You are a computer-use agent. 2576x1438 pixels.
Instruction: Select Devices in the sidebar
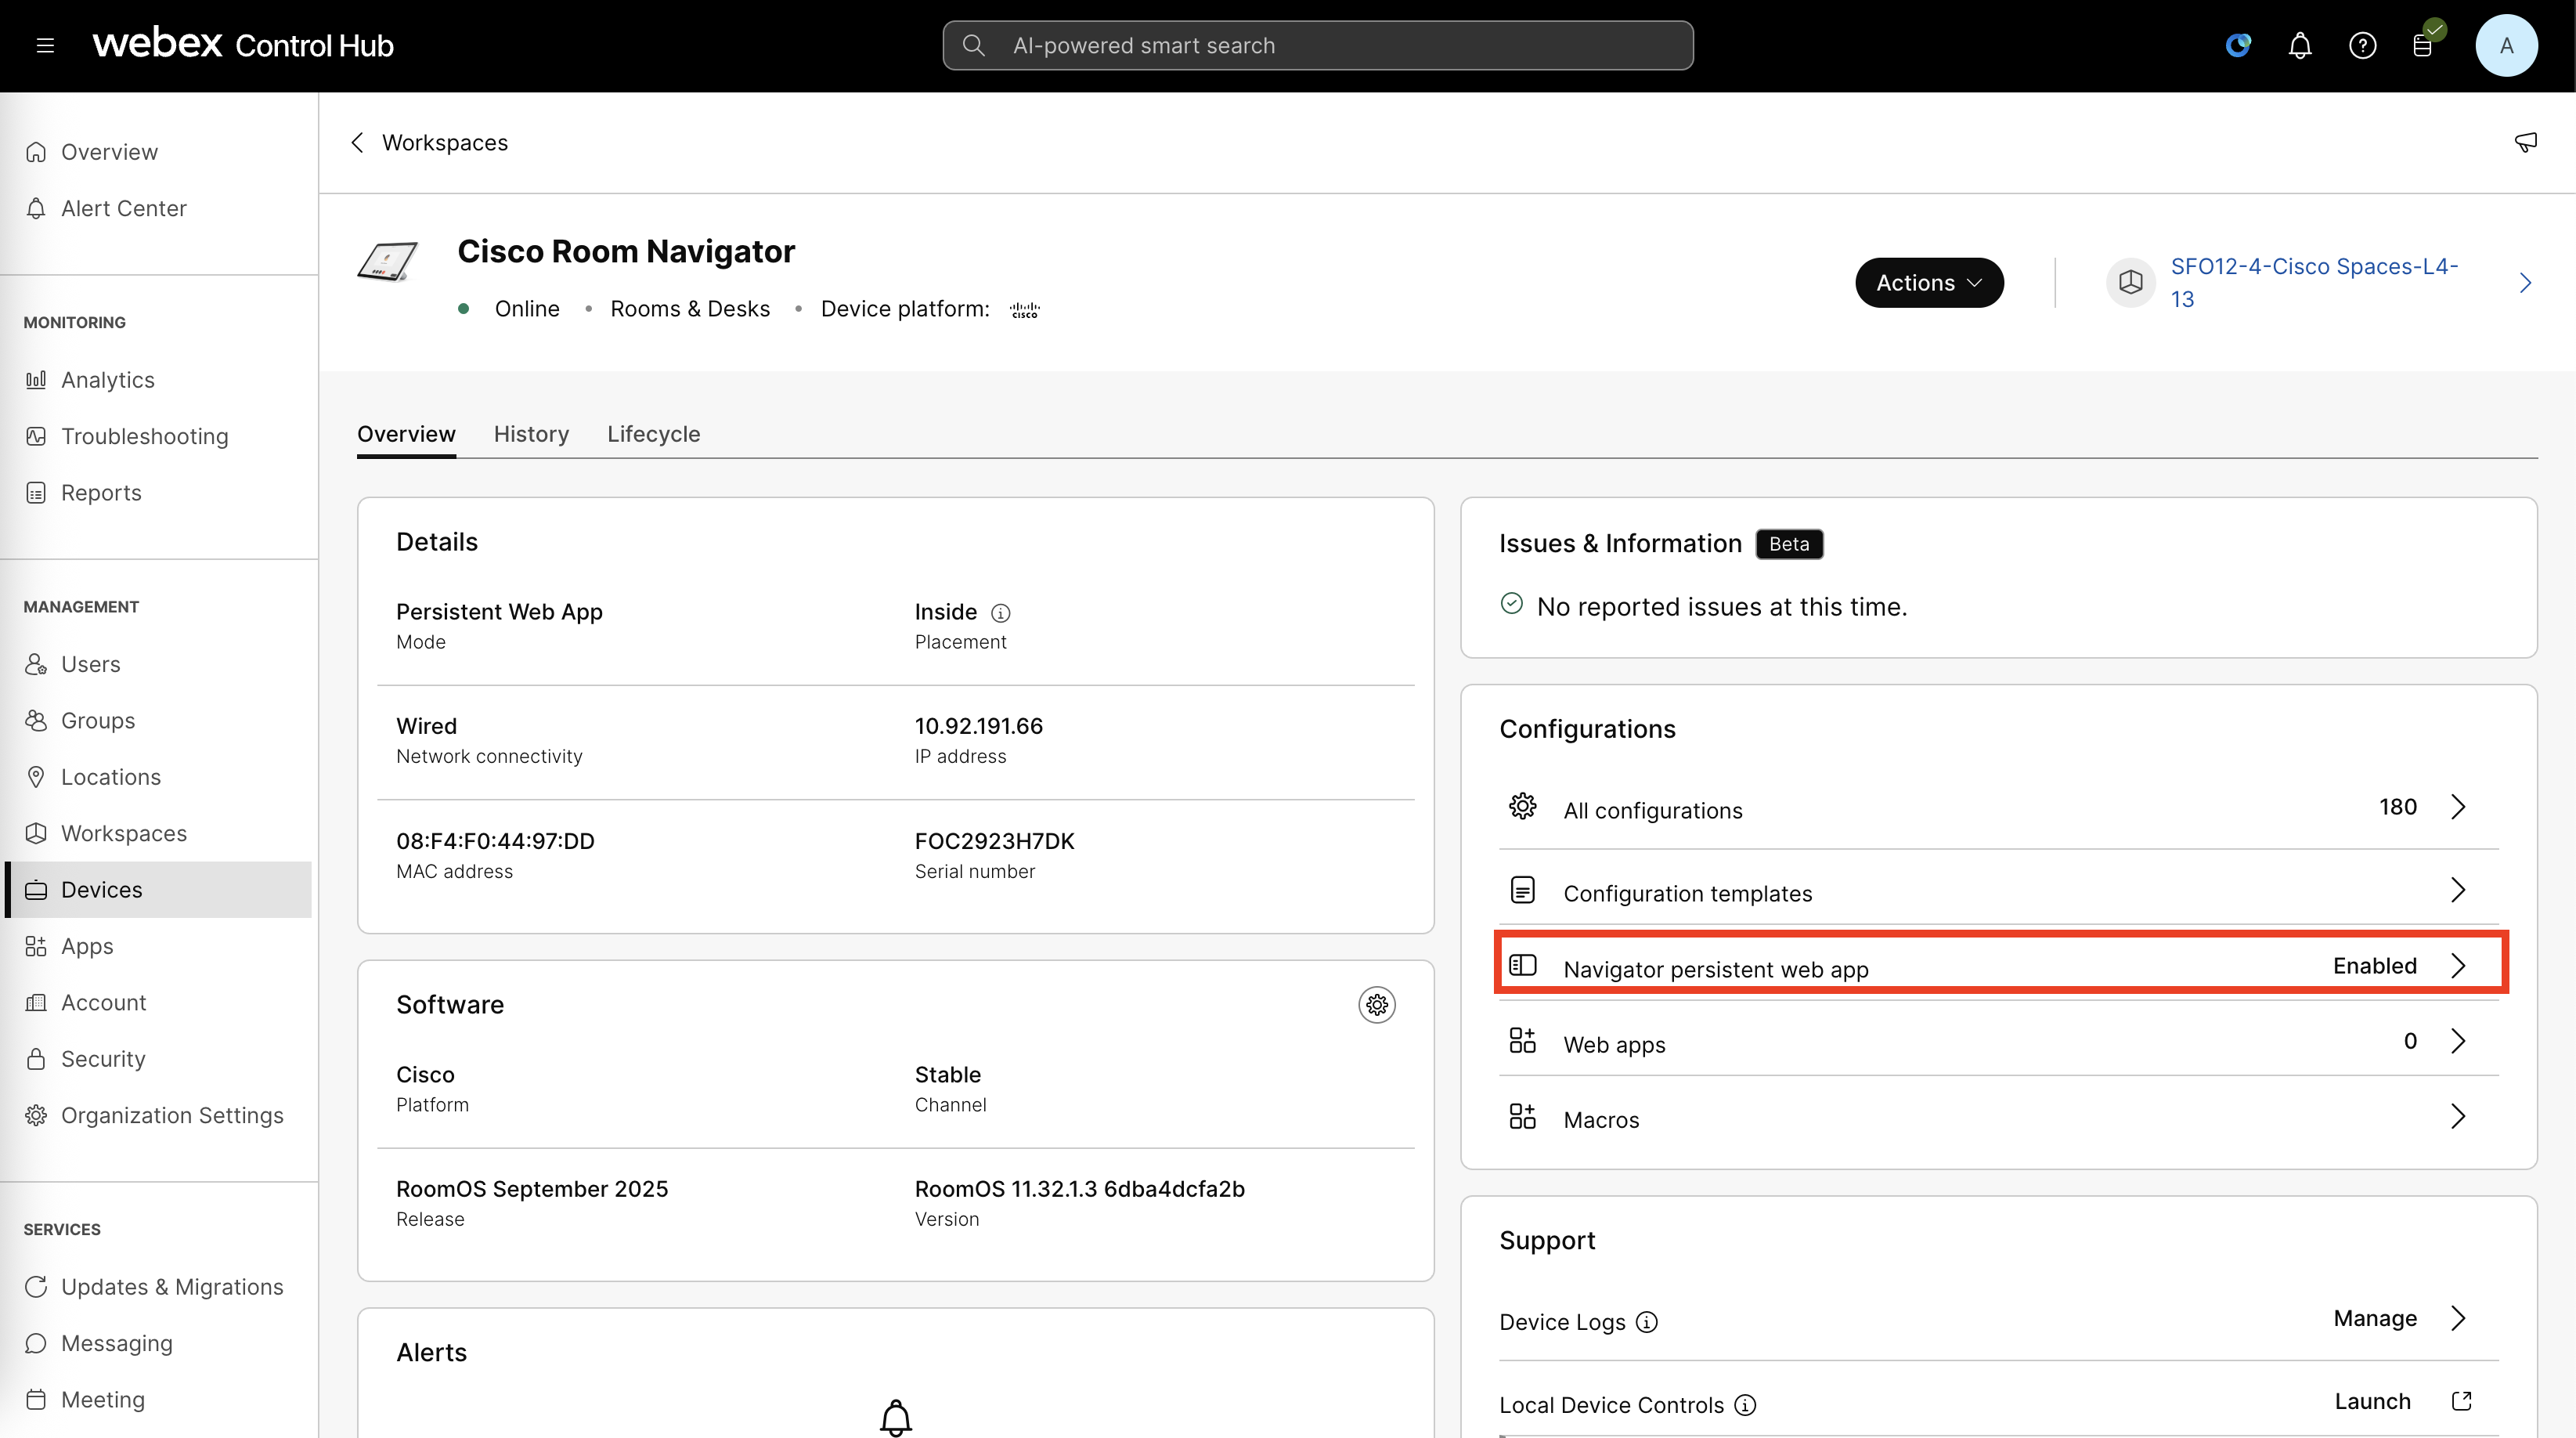pyautogui.click(x=102, y=889)
